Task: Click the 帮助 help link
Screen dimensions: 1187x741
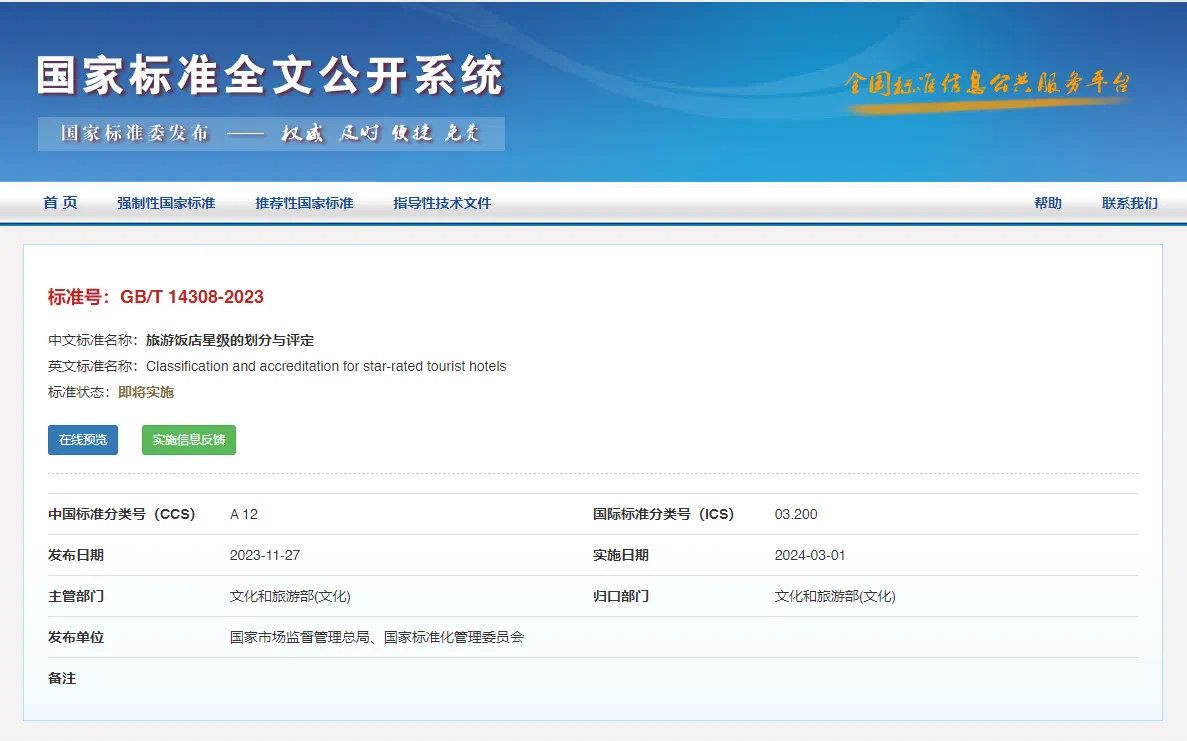Action: coord(1047,202)
